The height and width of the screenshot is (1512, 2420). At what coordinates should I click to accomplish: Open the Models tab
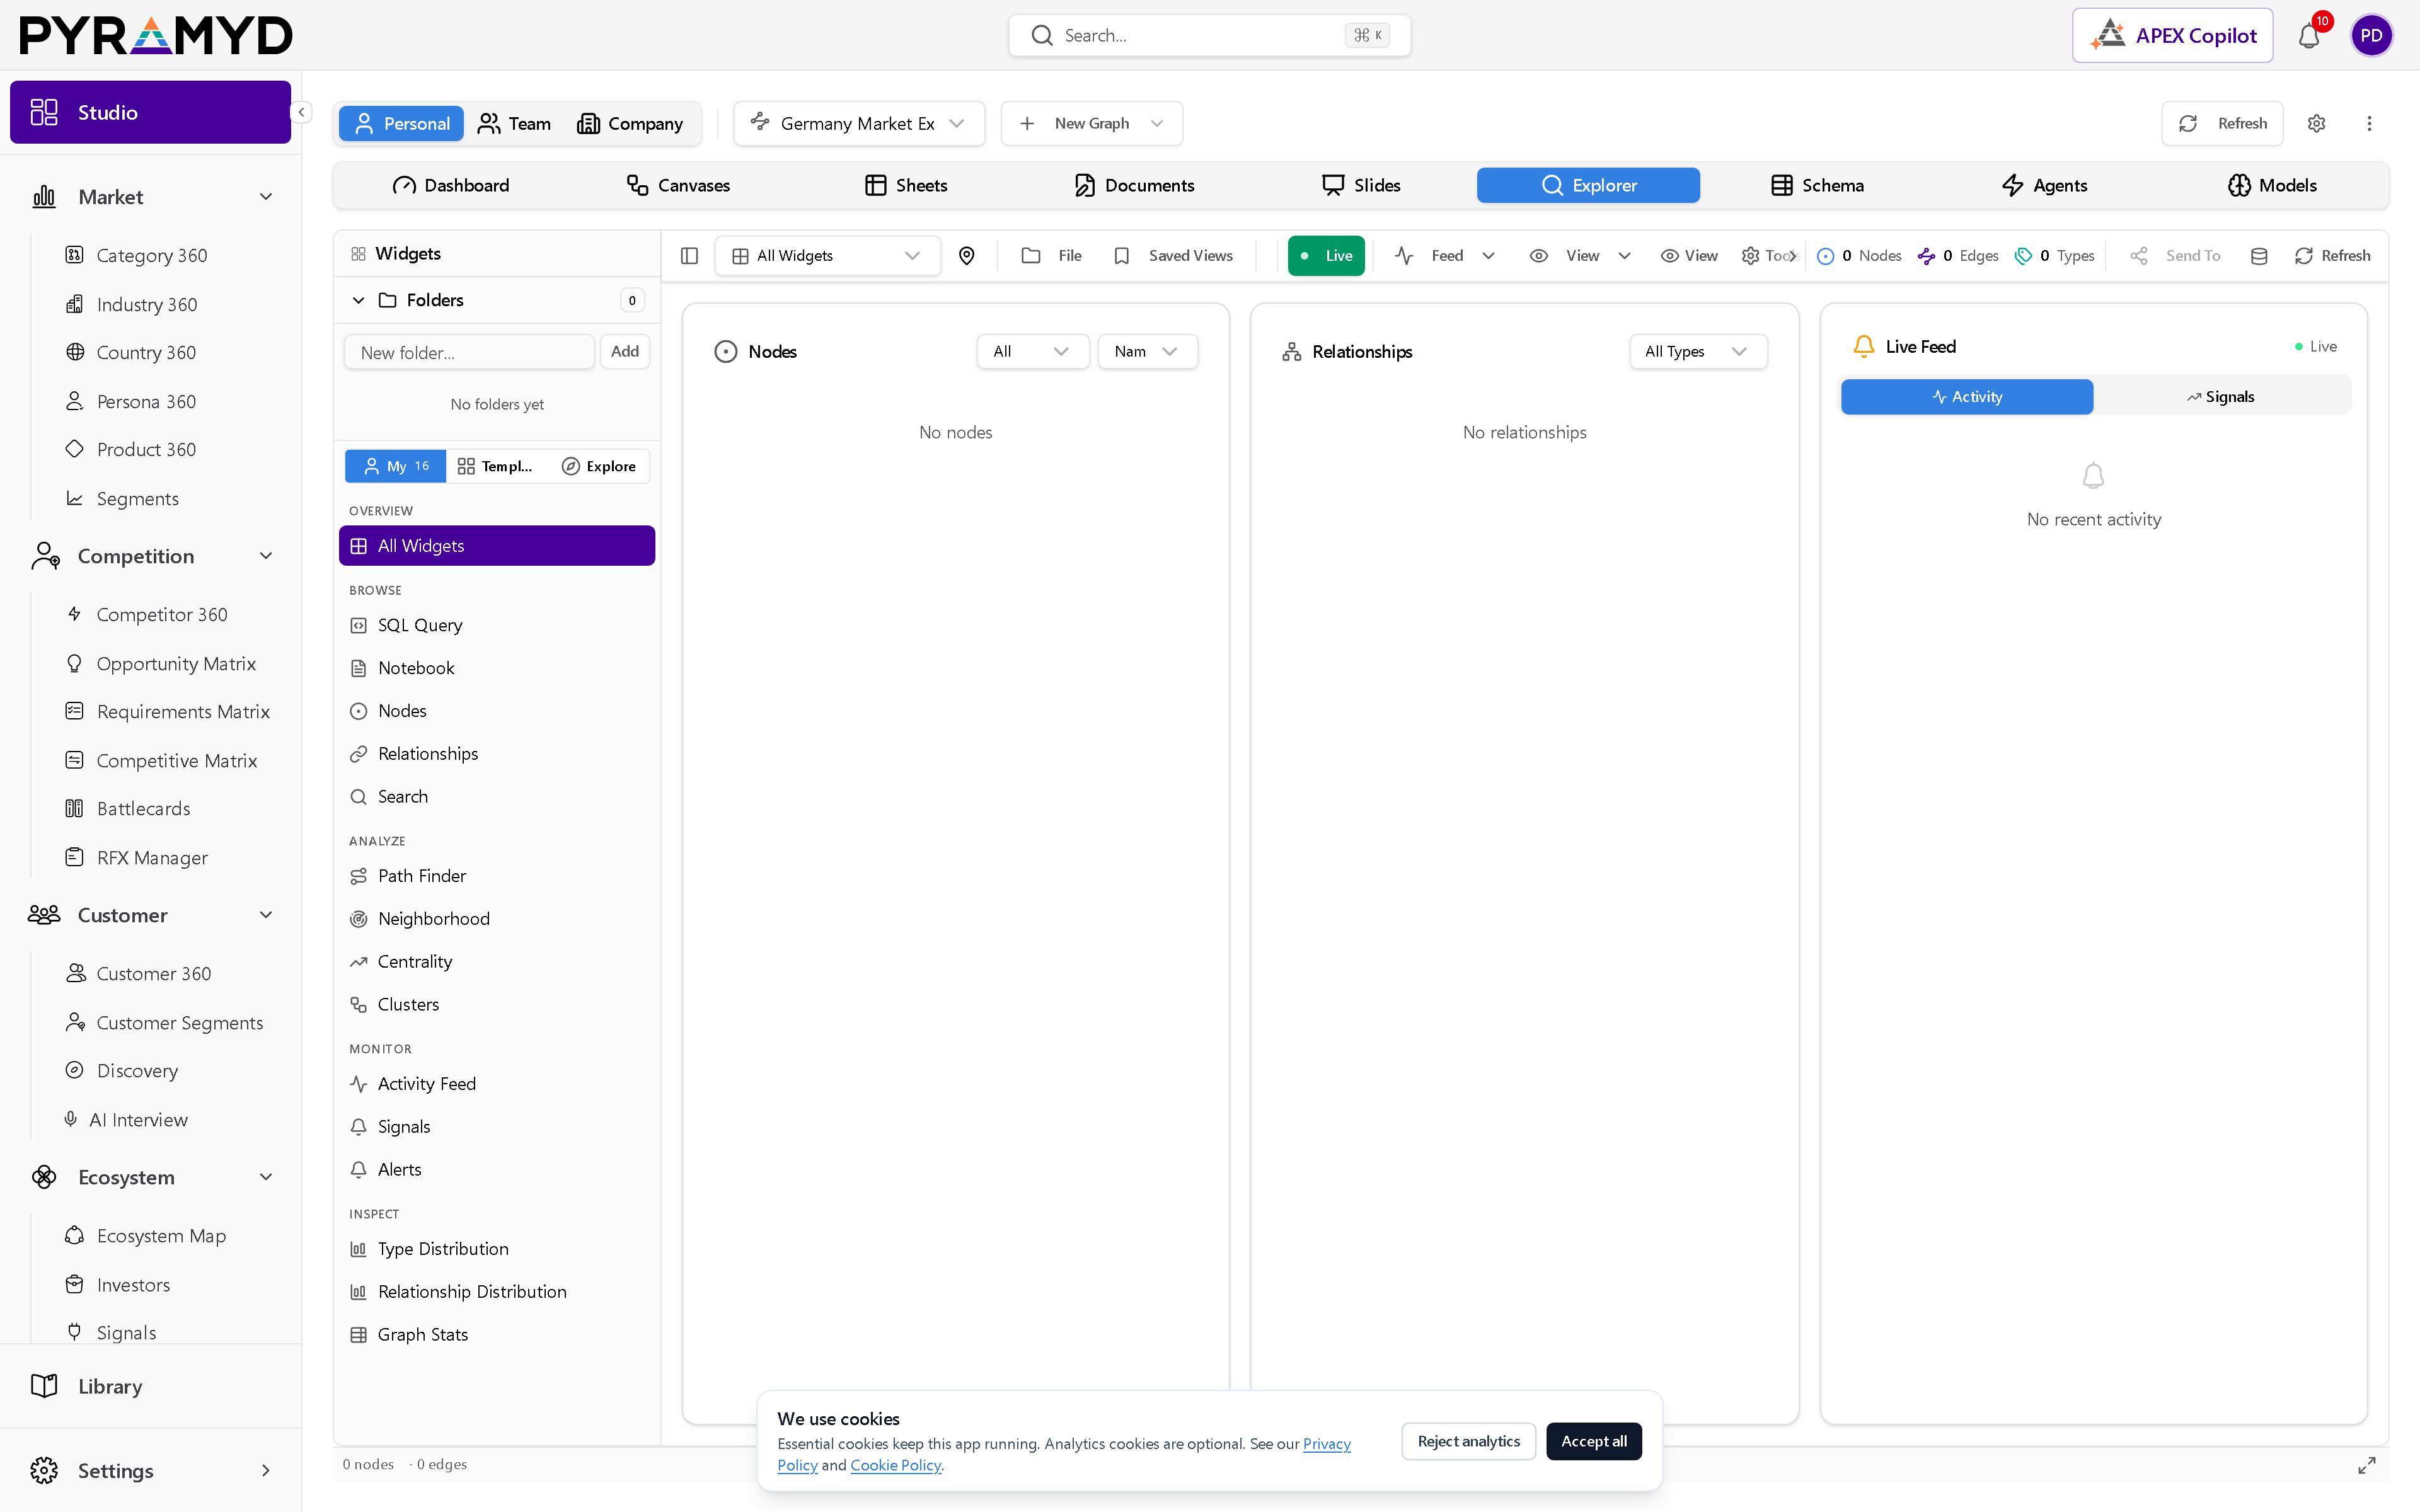[2272, 185]
